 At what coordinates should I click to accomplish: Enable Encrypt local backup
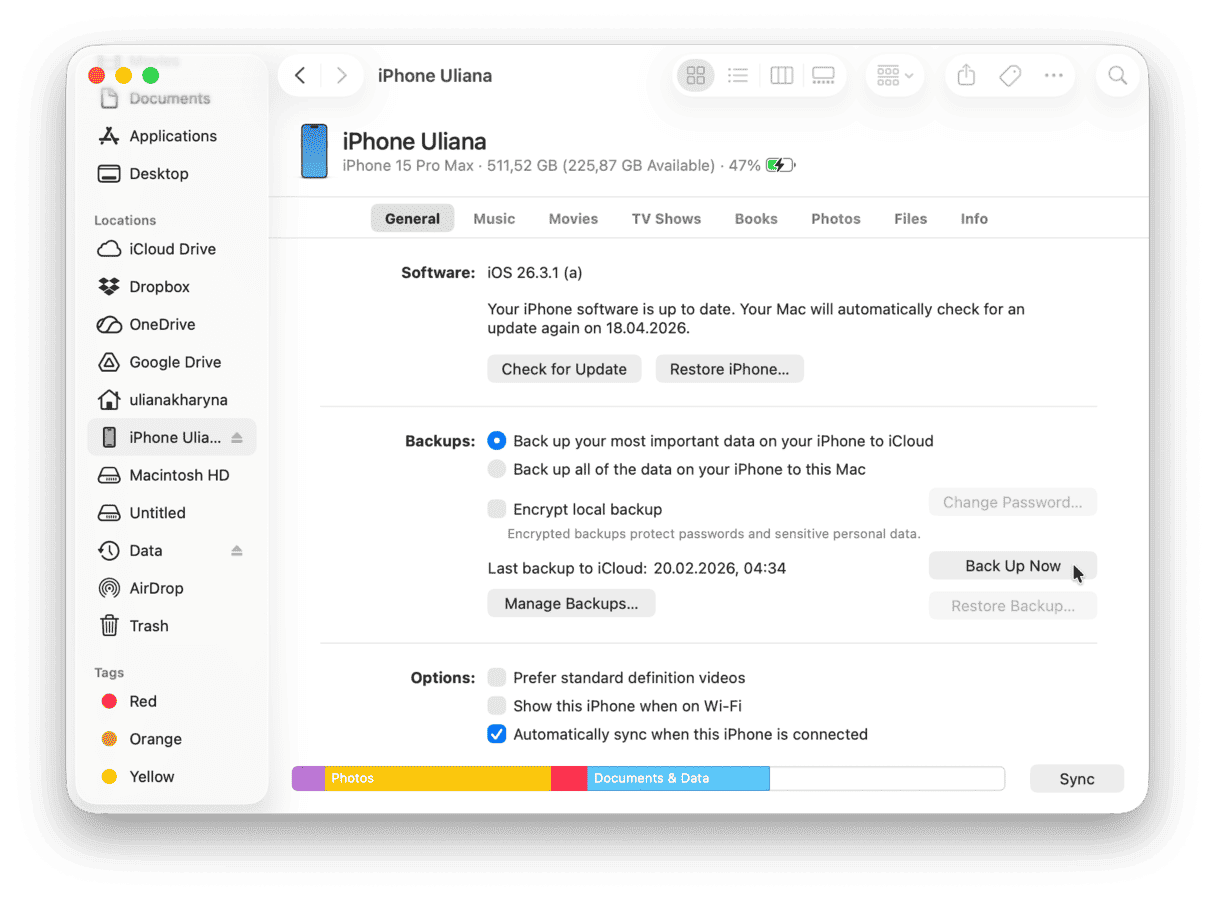497,509
